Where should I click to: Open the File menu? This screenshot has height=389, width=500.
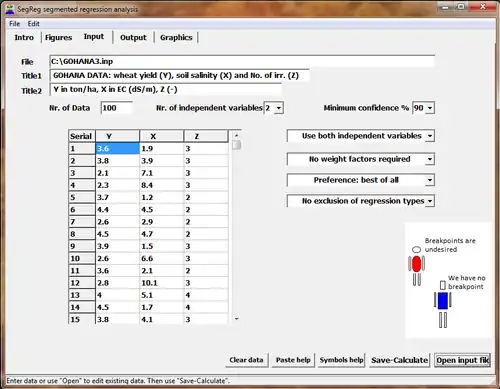point(14,24)
